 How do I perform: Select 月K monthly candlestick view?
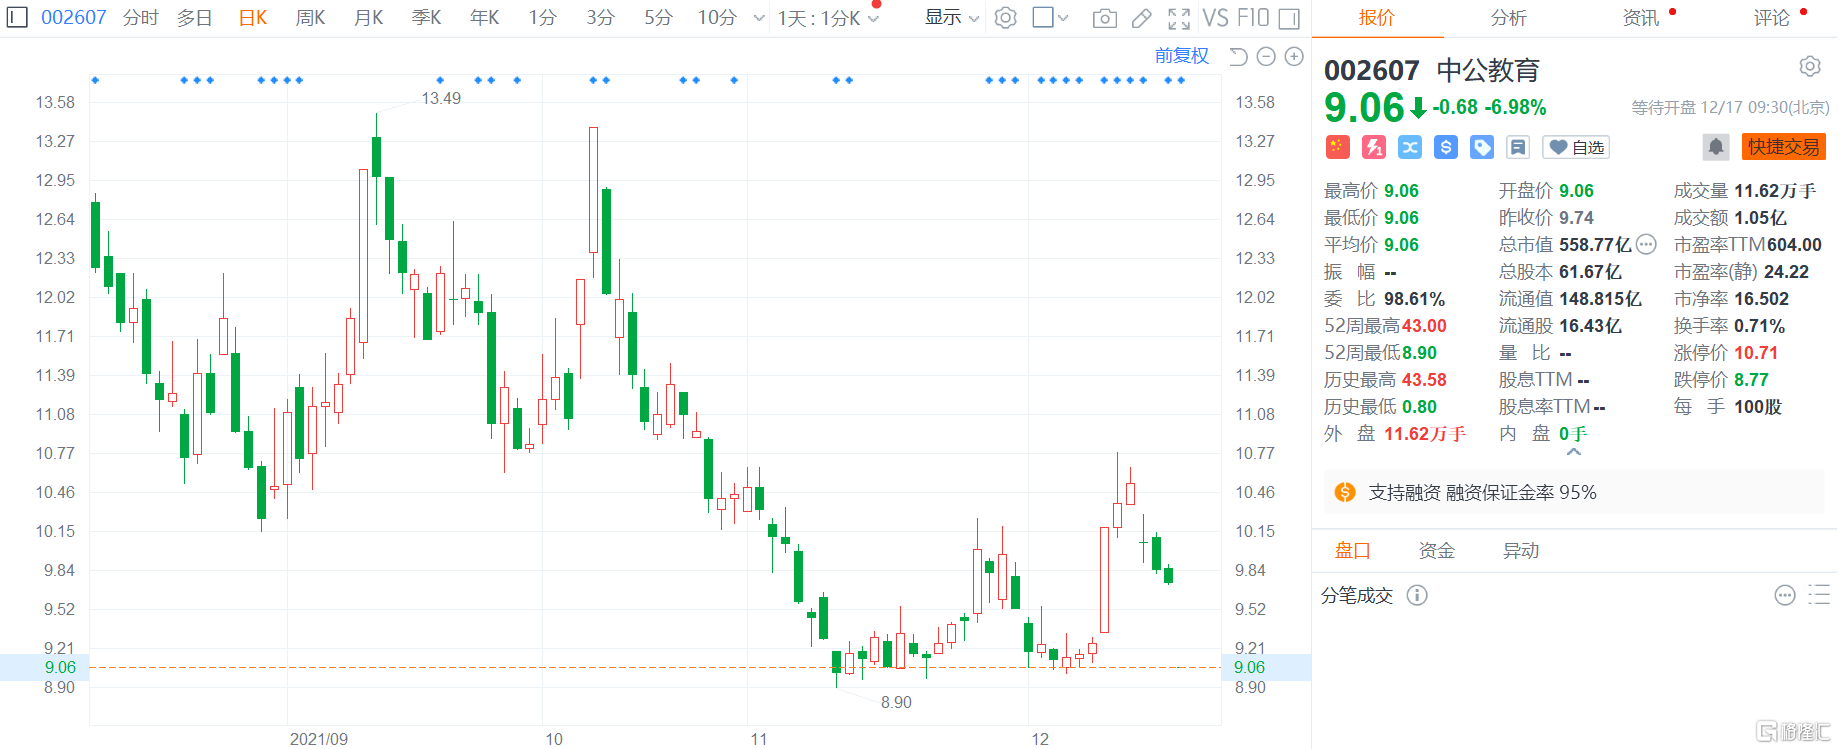pyautogui.click(x=369, y=18)
